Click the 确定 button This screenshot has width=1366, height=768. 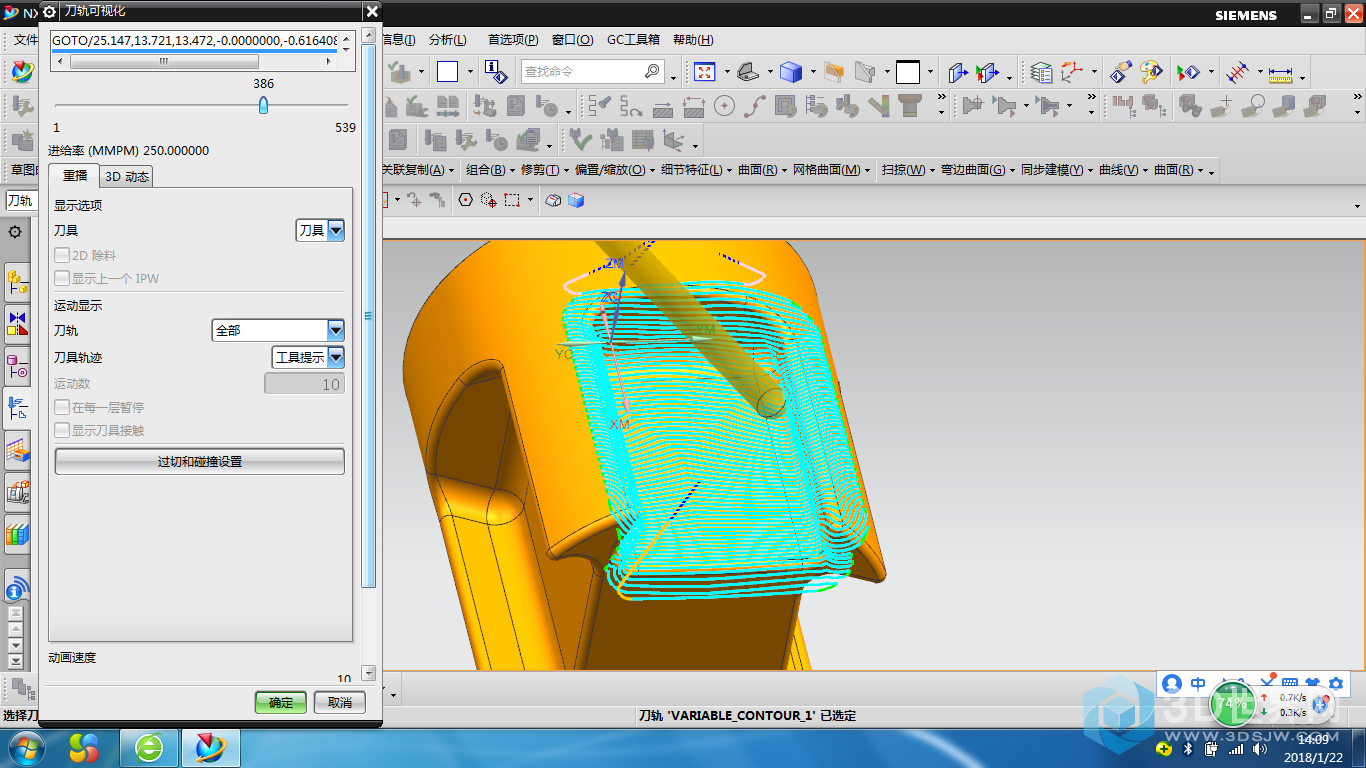coord(281,702)
